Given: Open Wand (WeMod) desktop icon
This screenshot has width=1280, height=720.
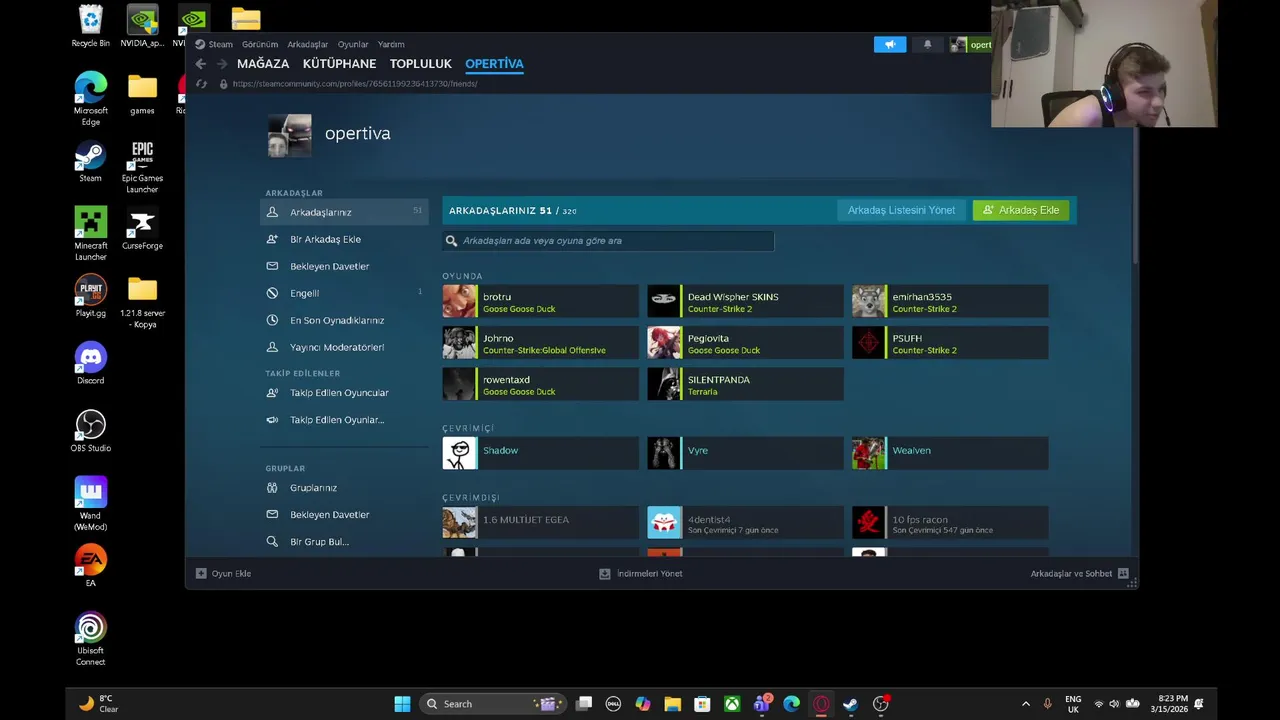Looking at the screenshot, I should pyautogui.click(x=90, y=503).
